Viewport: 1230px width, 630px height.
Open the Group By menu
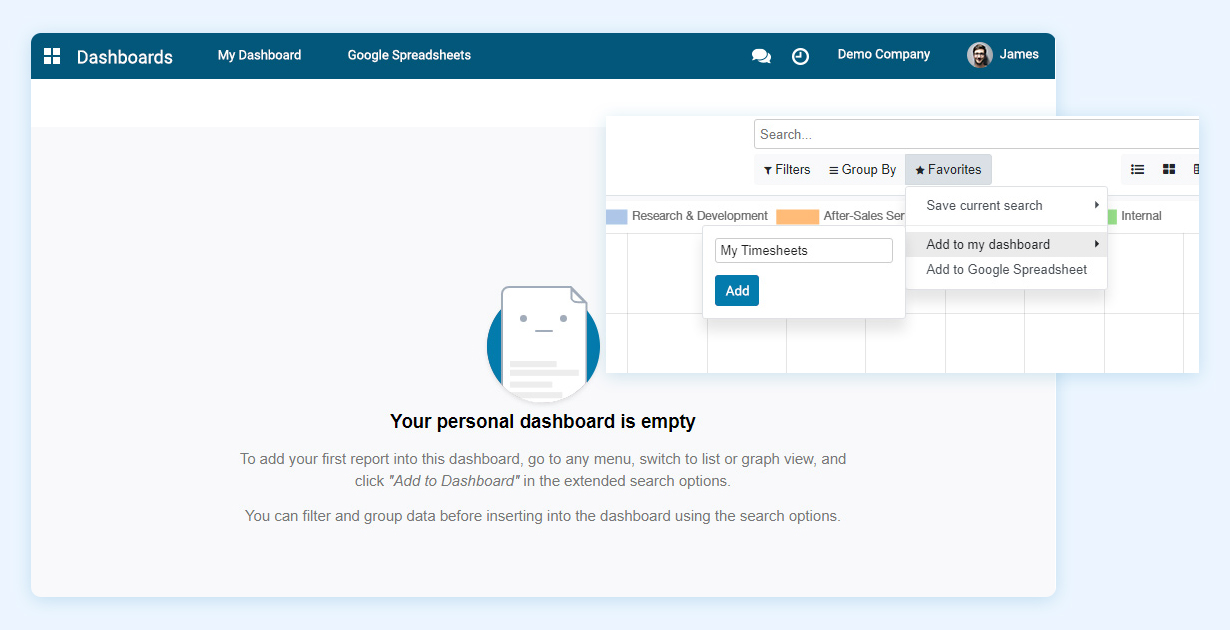pyautogui.click(x=861, y=169)
